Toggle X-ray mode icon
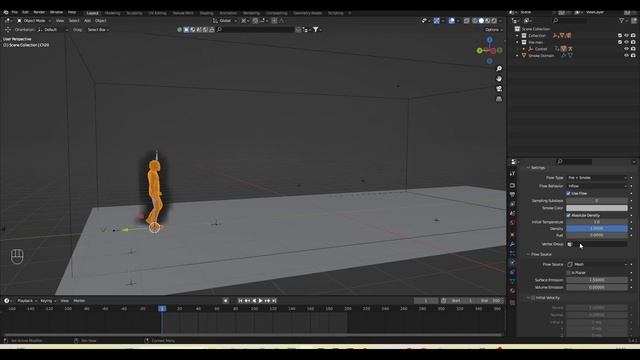 467,20
